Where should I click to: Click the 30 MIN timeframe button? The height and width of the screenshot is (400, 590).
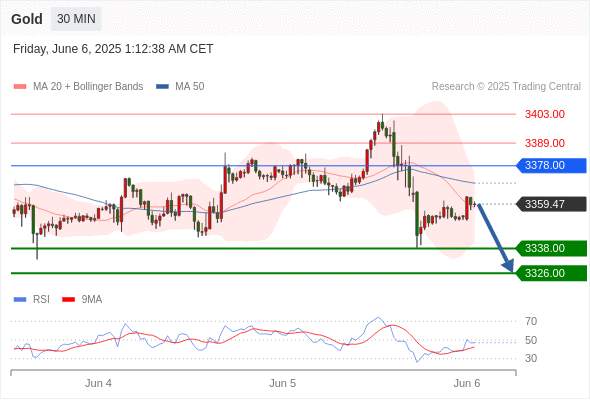click(76, 18)
